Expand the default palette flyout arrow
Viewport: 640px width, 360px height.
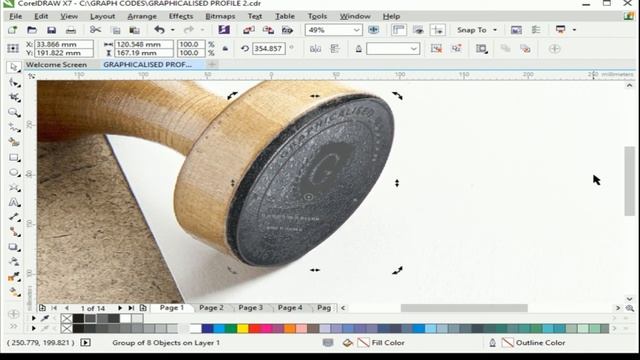click(x=33, y=328)
